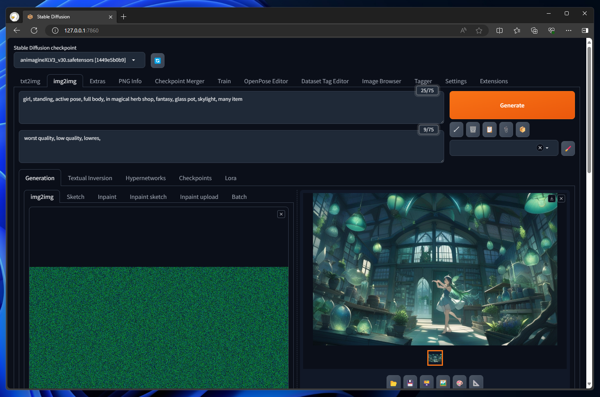Close the Stable Diffusion browser tab
Screen dimensions: 600x397
[x=111, y=17]
